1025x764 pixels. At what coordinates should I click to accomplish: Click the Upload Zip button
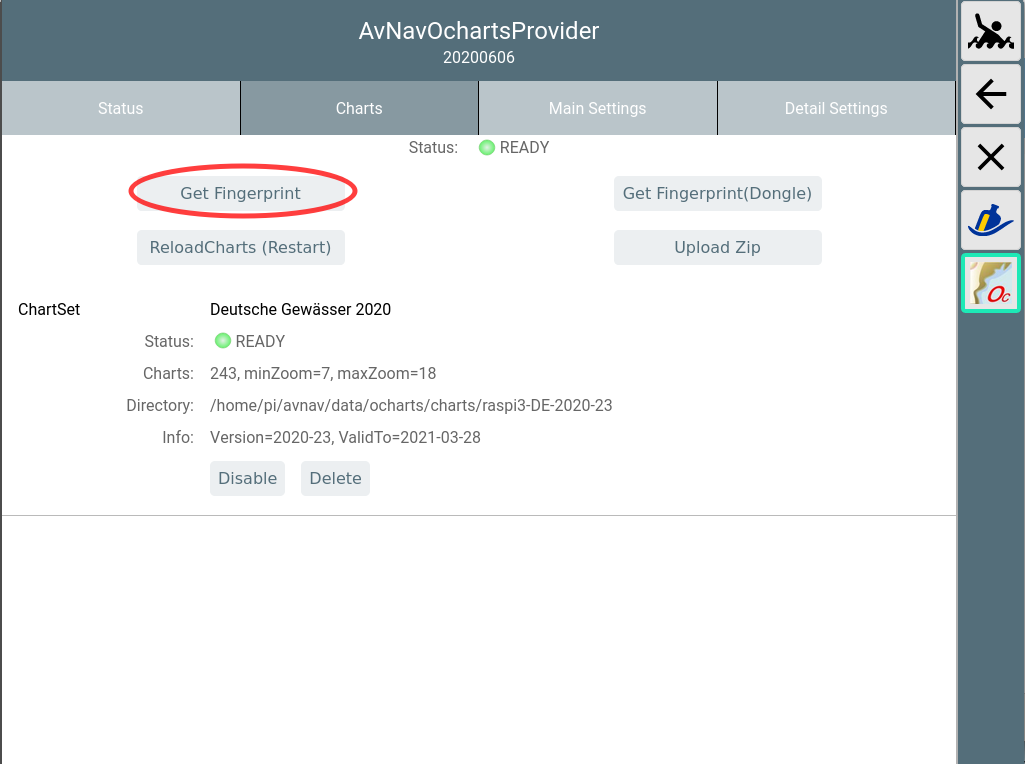[x=718, y=248]
